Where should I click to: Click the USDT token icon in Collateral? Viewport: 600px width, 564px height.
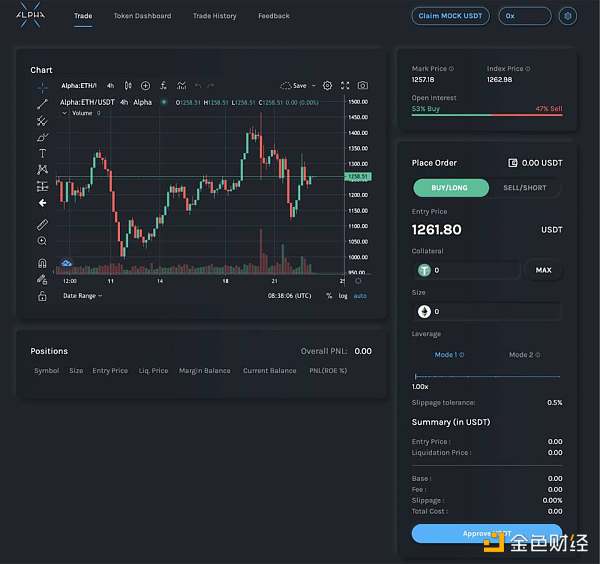[x=424, y=270]
